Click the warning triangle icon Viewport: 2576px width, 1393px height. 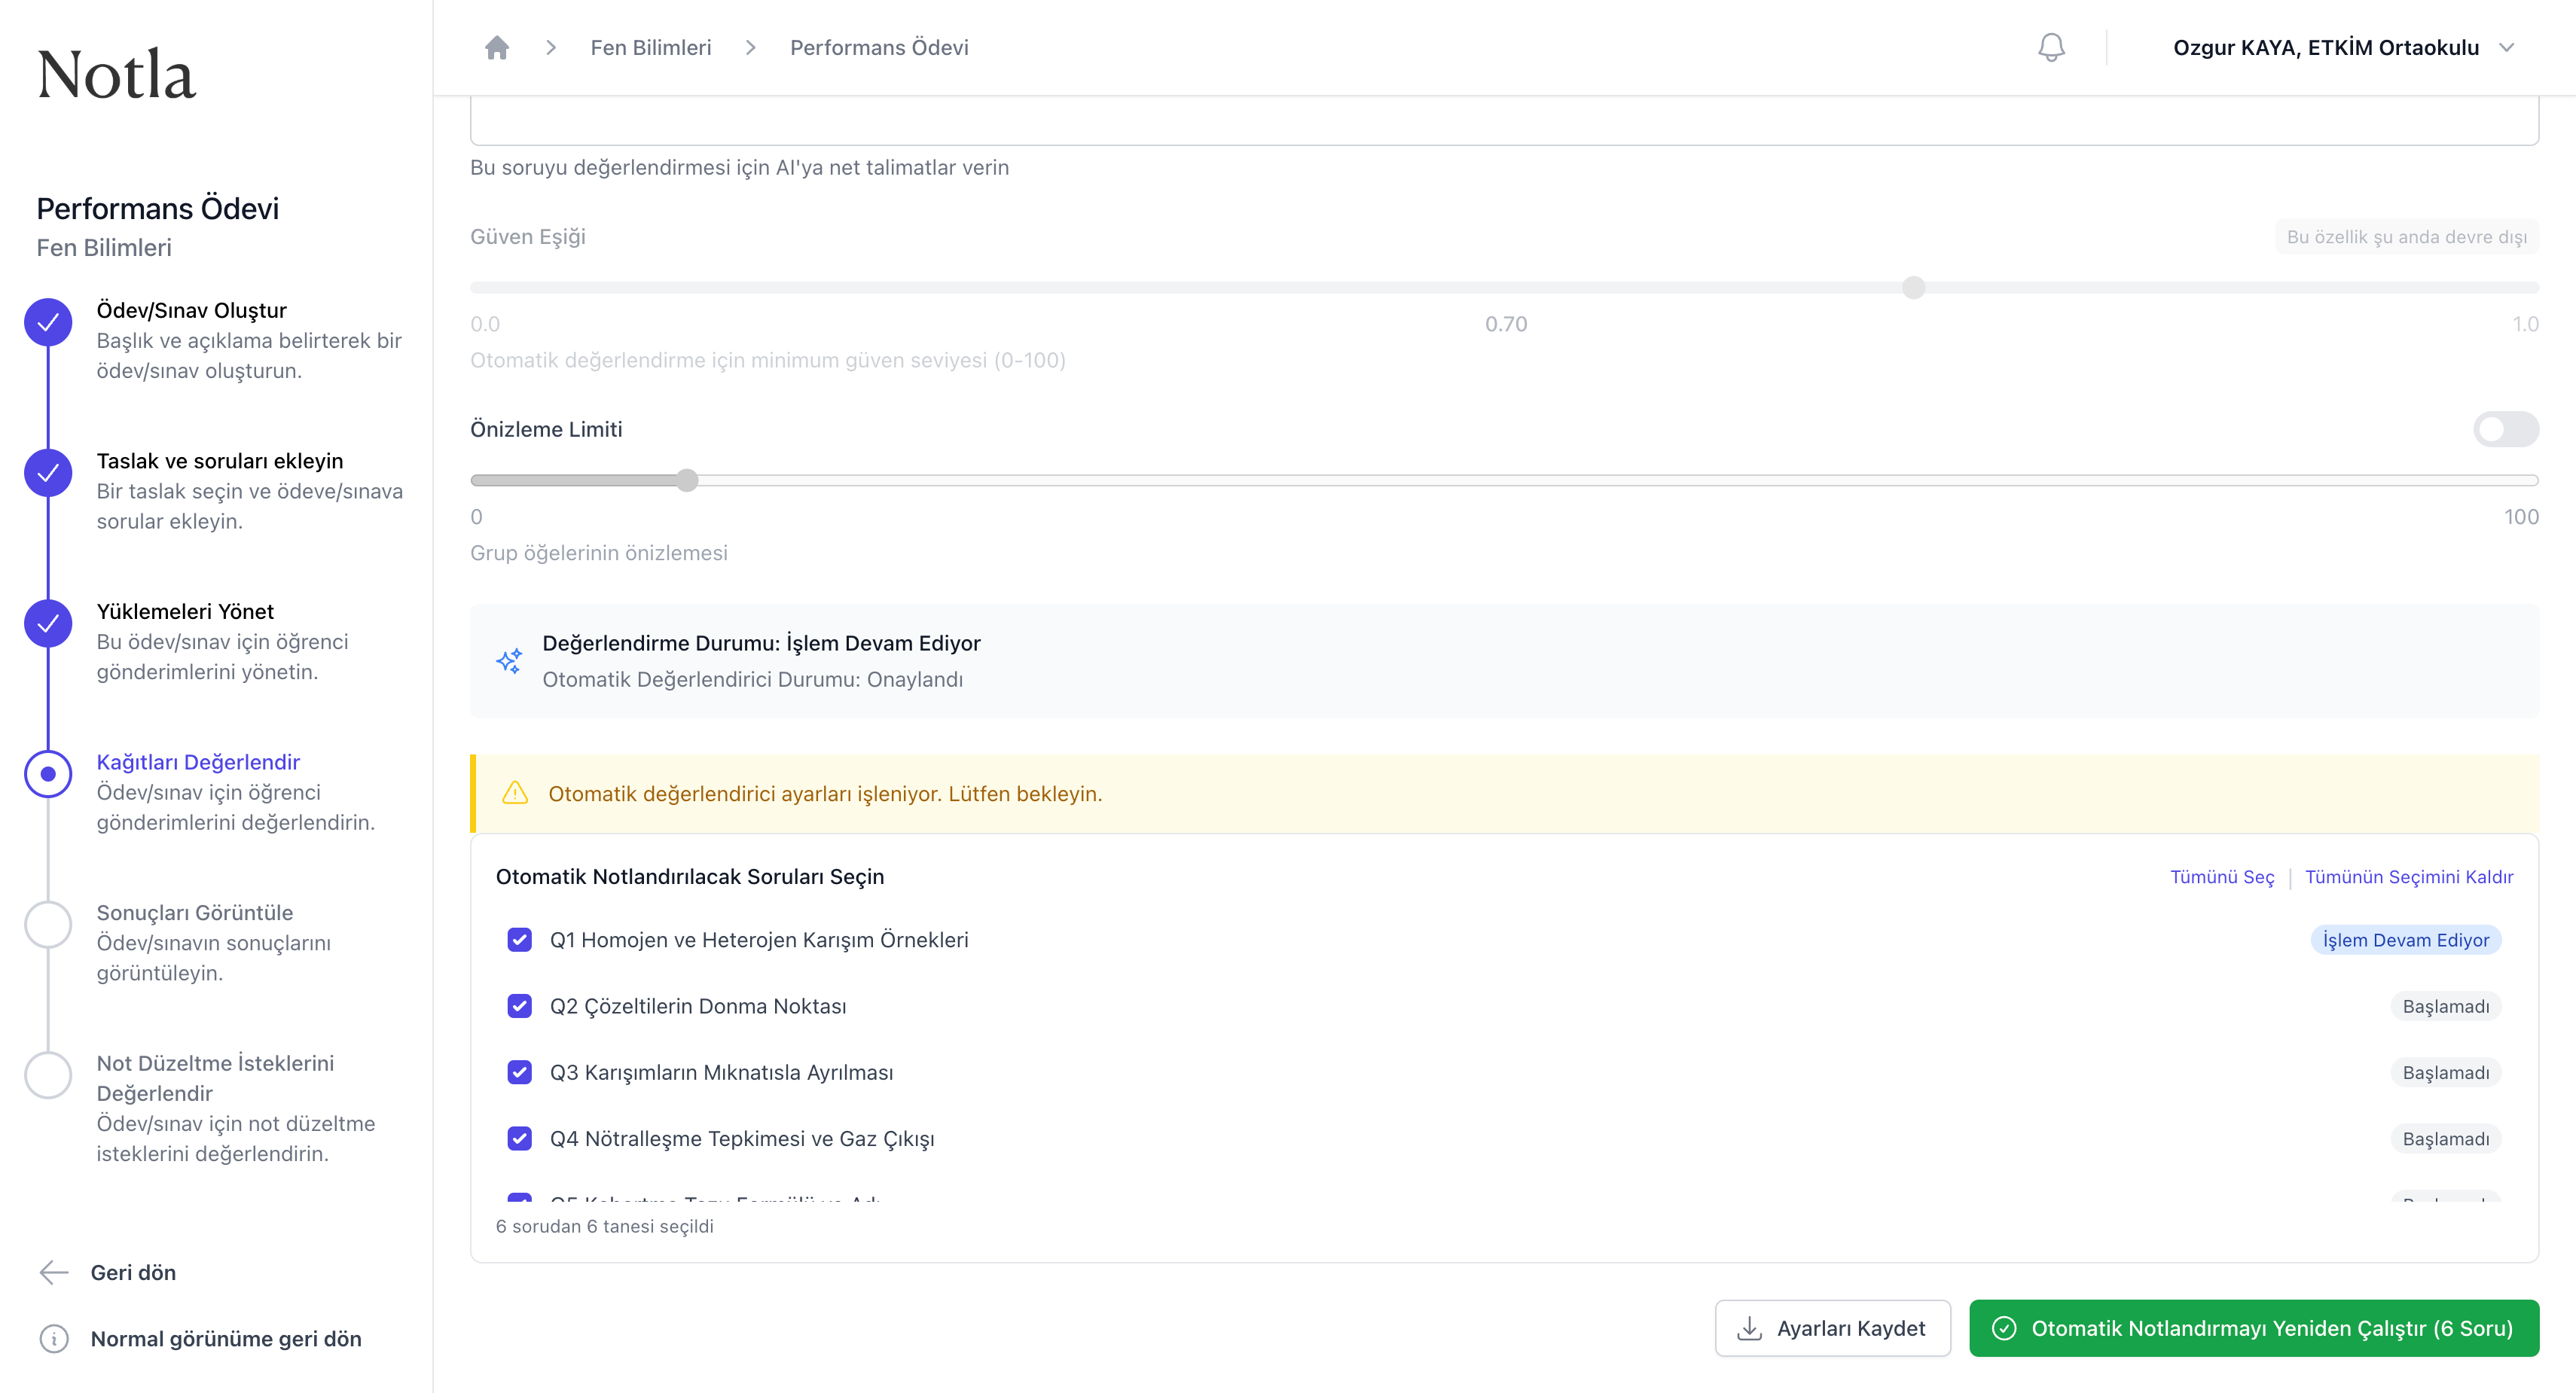[x=515, y=793]
